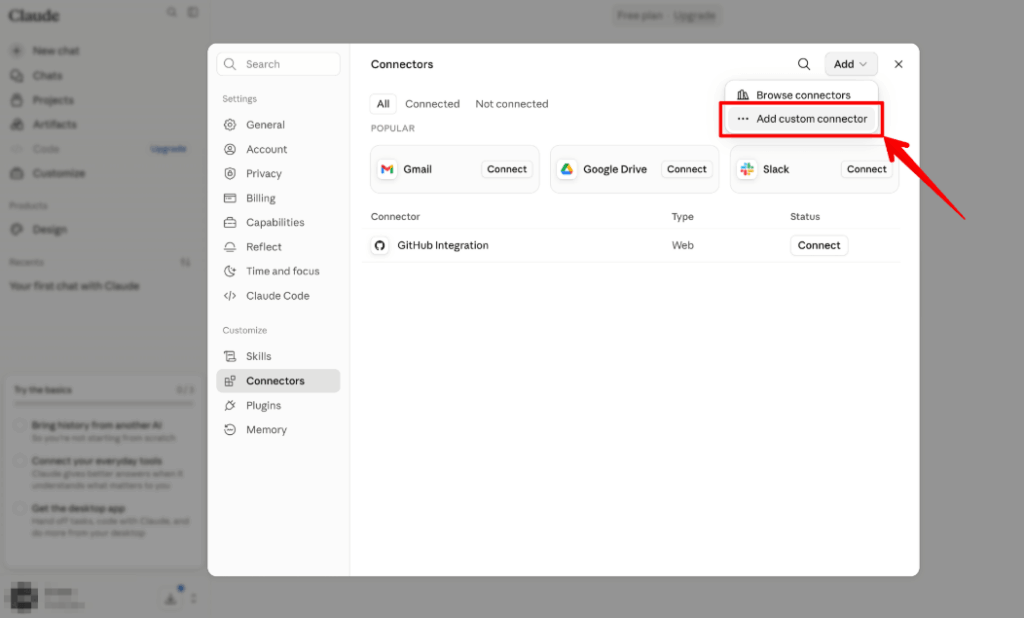Switch to the Connected filter tab

click(x=432, y=104)
